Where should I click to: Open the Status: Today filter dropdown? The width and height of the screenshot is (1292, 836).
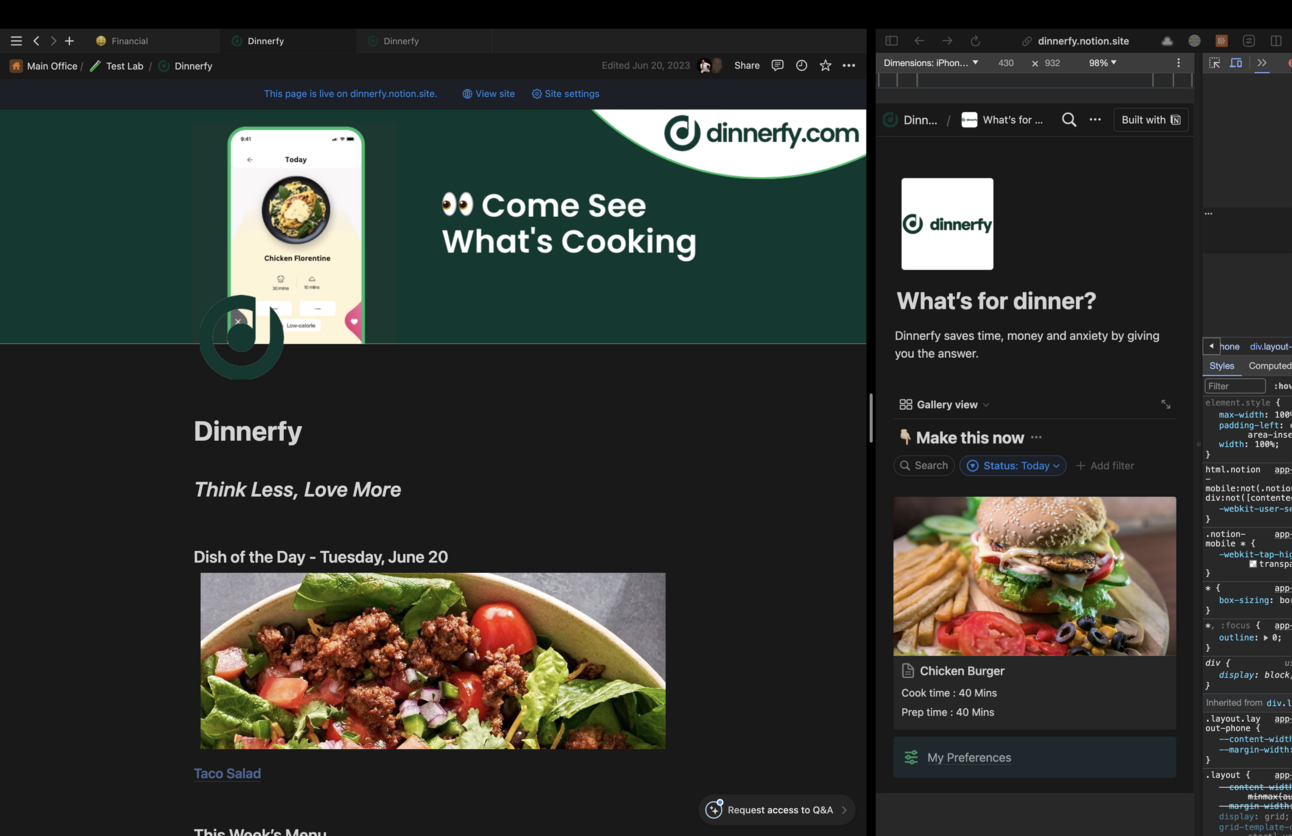(1013, 466)
